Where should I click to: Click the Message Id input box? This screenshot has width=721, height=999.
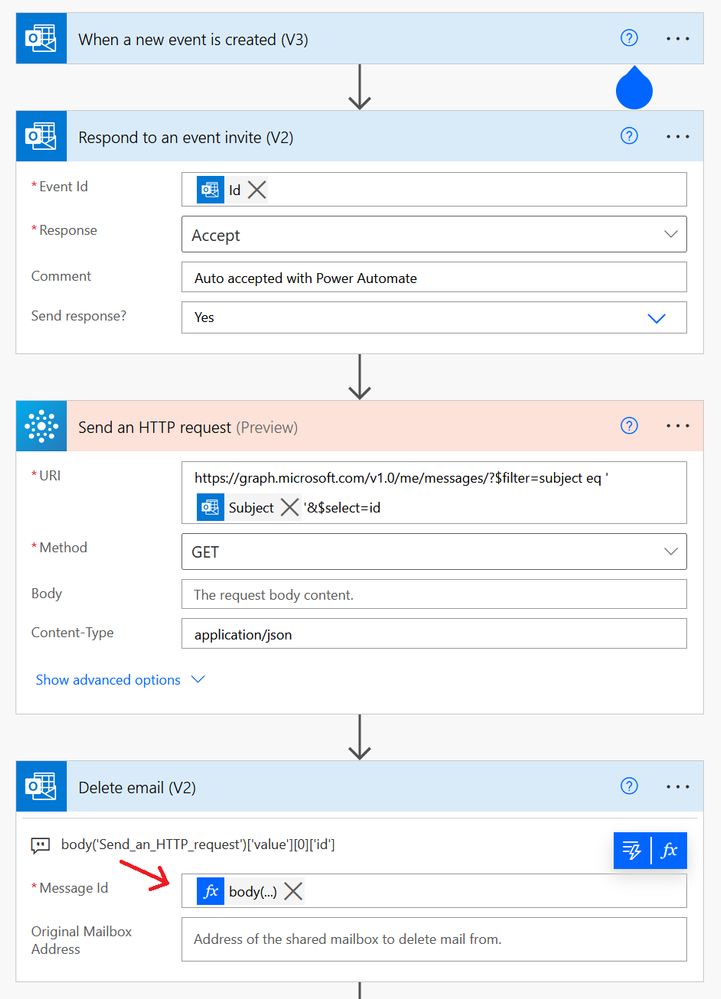pyautogui.click(x=434, y=891)
